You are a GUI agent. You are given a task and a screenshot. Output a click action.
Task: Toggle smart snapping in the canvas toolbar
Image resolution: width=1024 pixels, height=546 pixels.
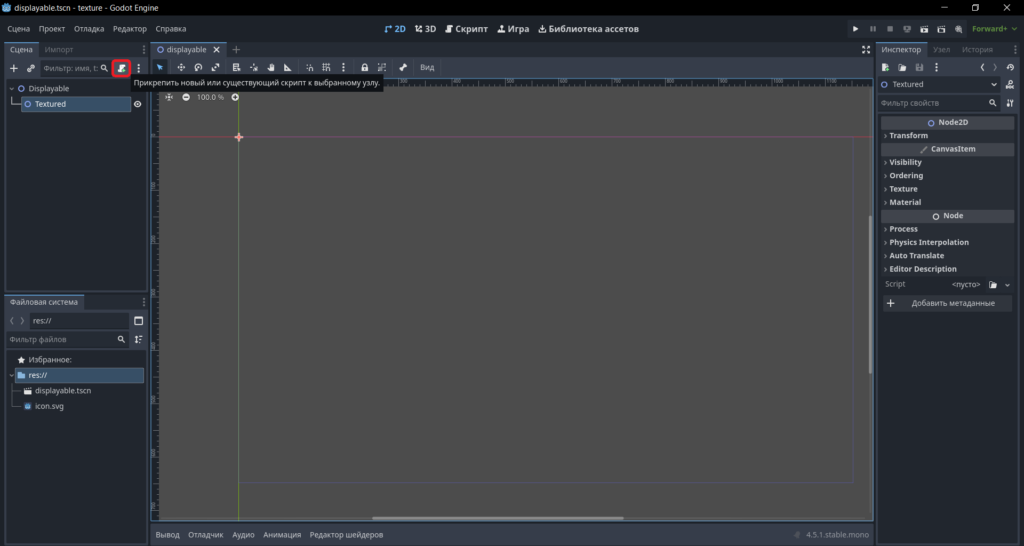(309, 67)
